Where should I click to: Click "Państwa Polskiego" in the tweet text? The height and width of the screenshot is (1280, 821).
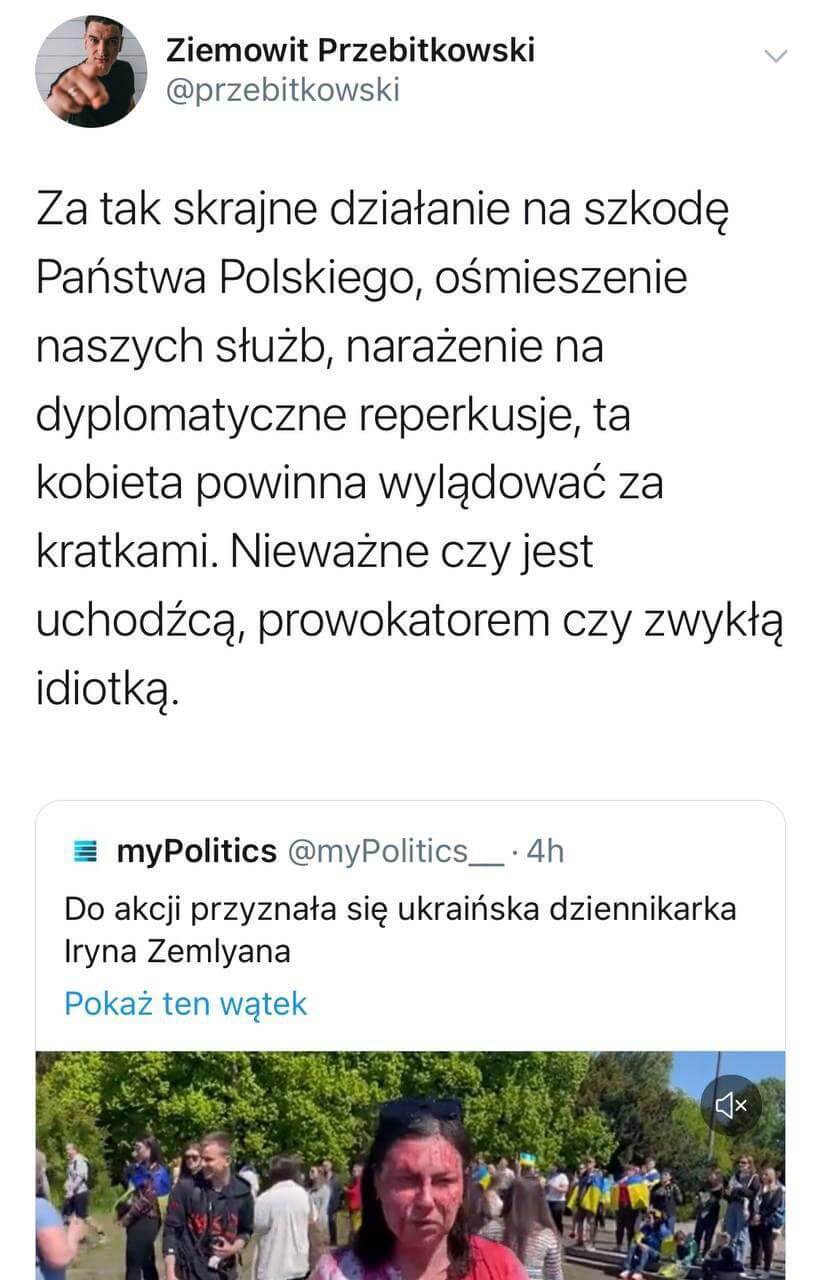coord(216,278)
